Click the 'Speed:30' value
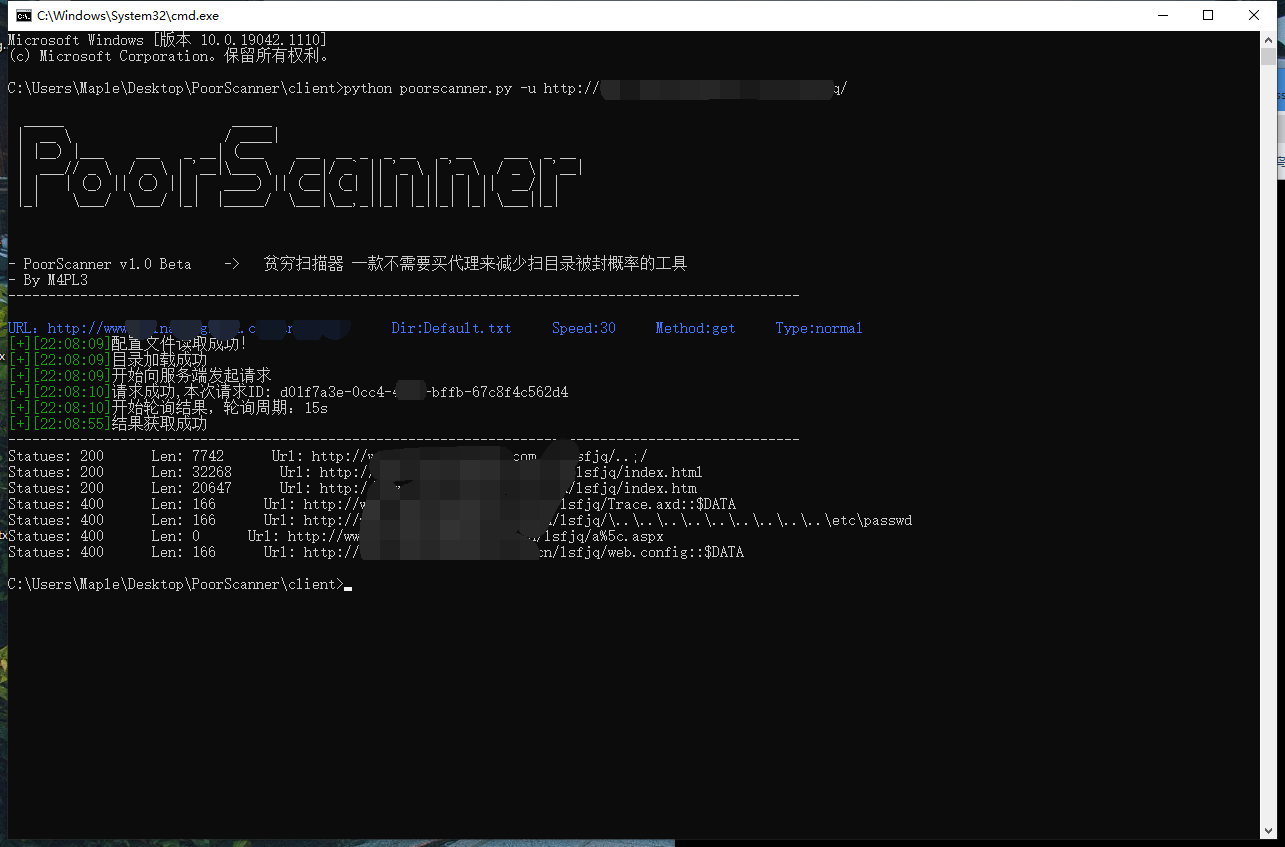Viewport: 1285px width, 847px height. coord(583,328)
